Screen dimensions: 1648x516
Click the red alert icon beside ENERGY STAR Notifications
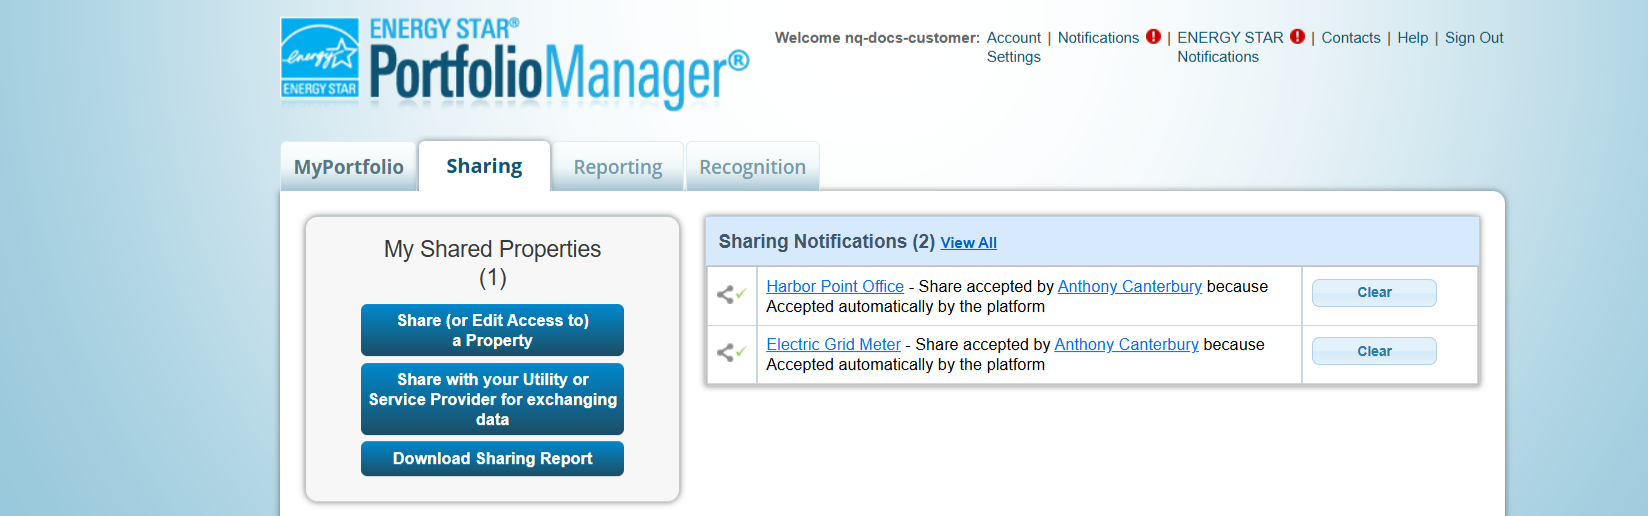tap(1297, 37)
